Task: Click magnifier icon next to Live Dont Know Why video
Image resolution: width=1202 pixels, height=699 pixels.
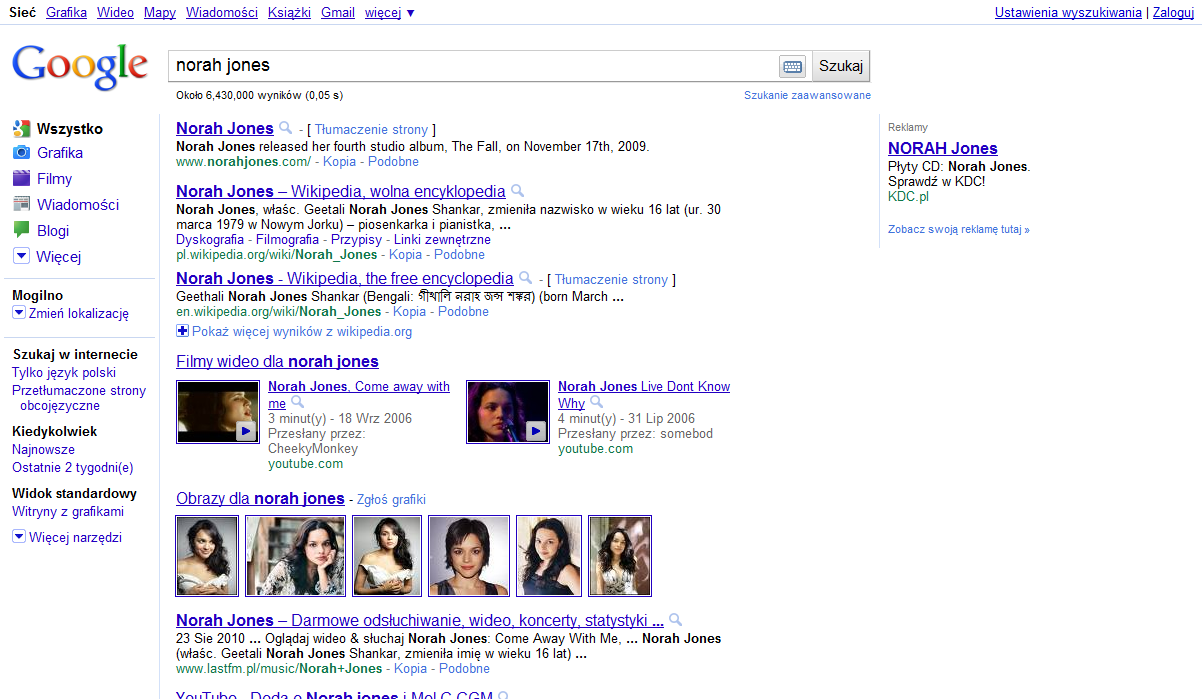Action: [596, 403]
